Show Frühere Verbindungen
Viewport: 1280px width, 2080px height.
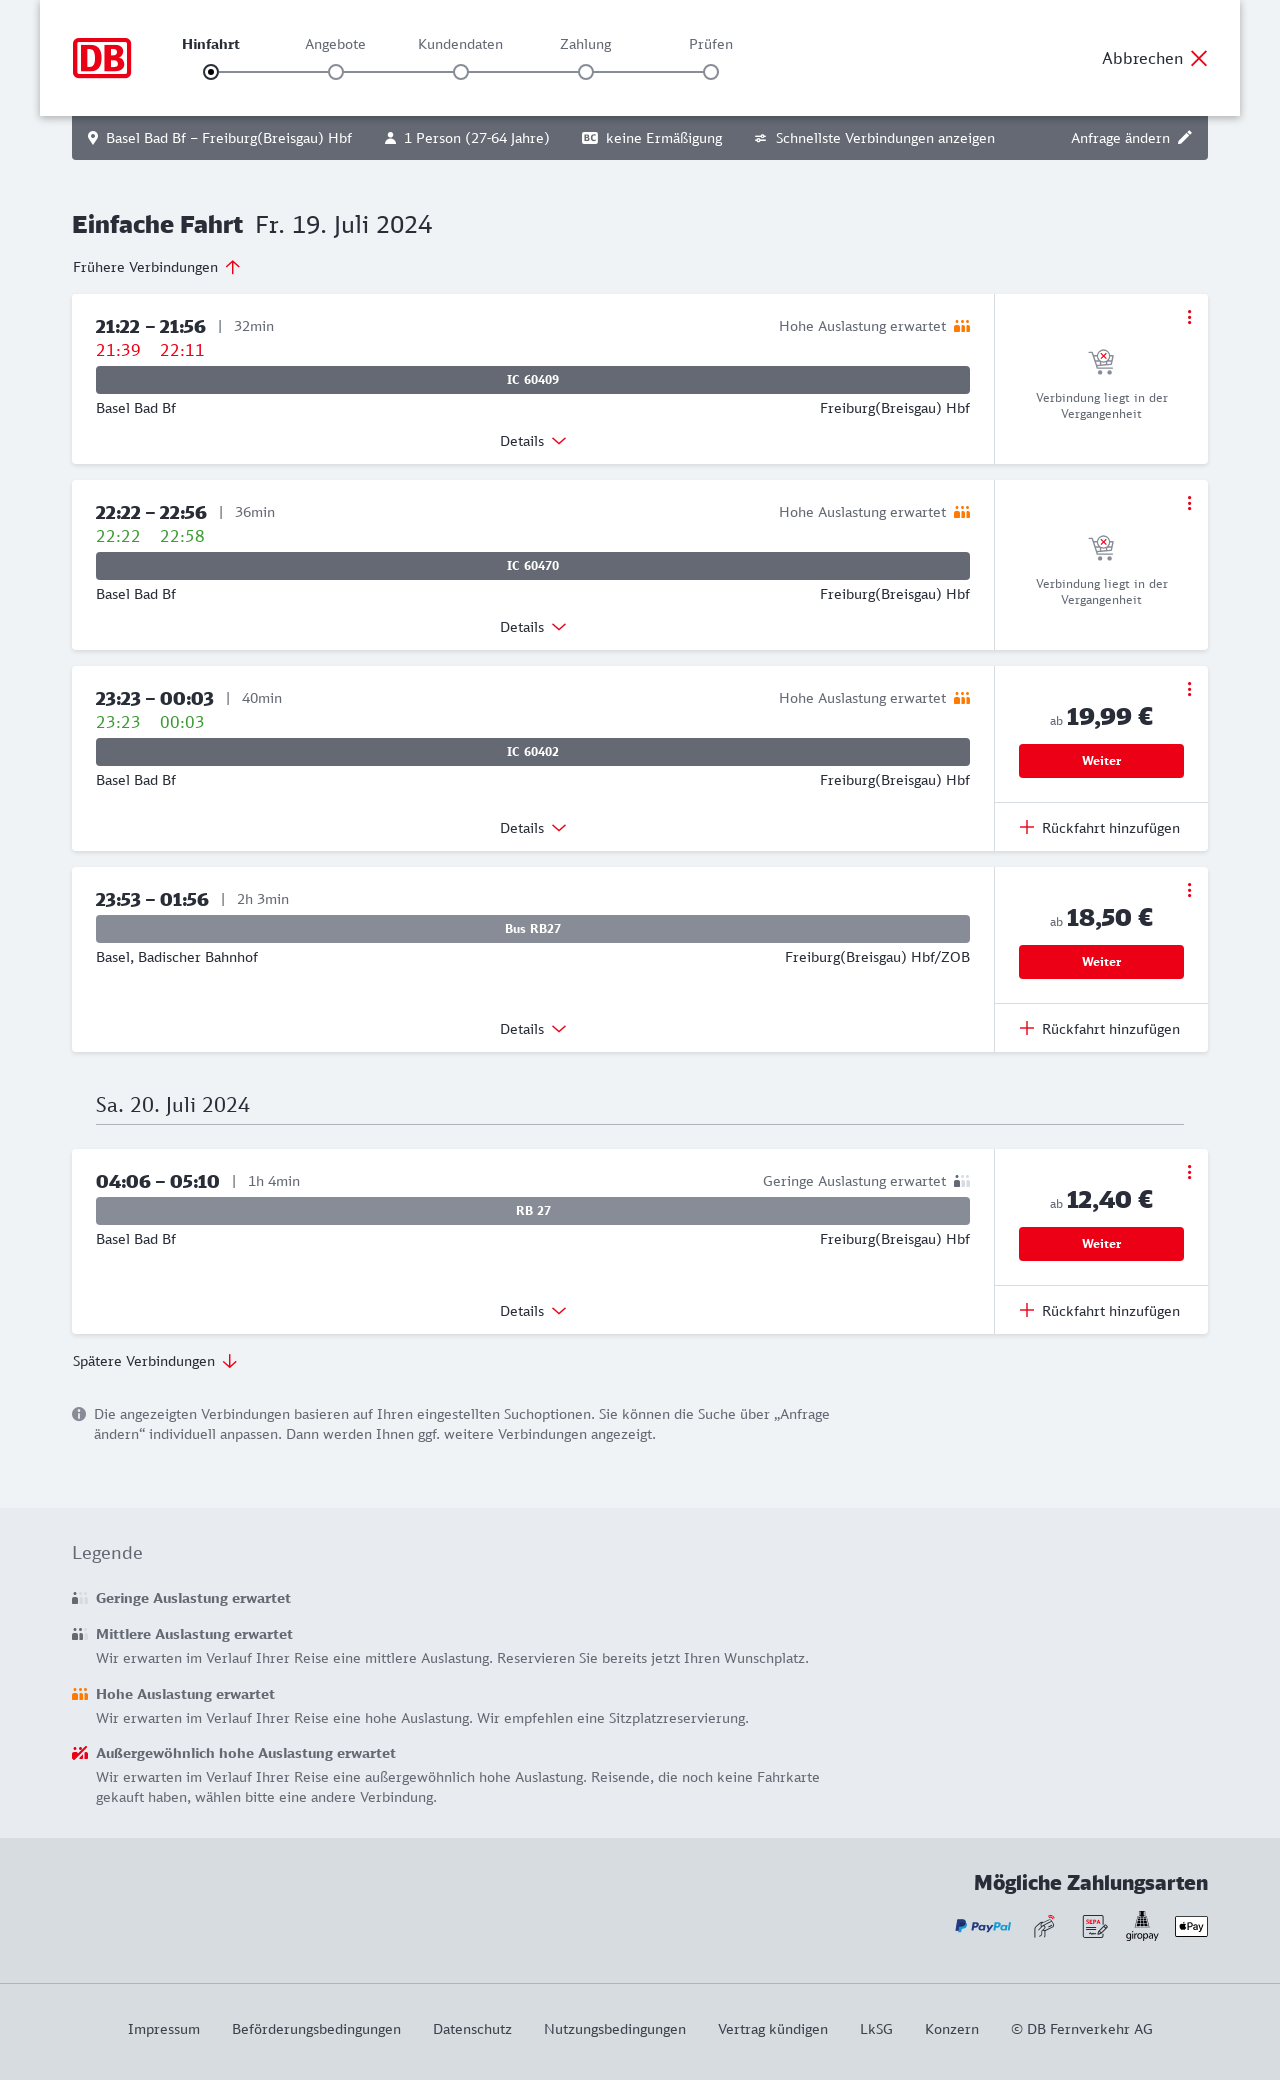click(x=157, y=267)
